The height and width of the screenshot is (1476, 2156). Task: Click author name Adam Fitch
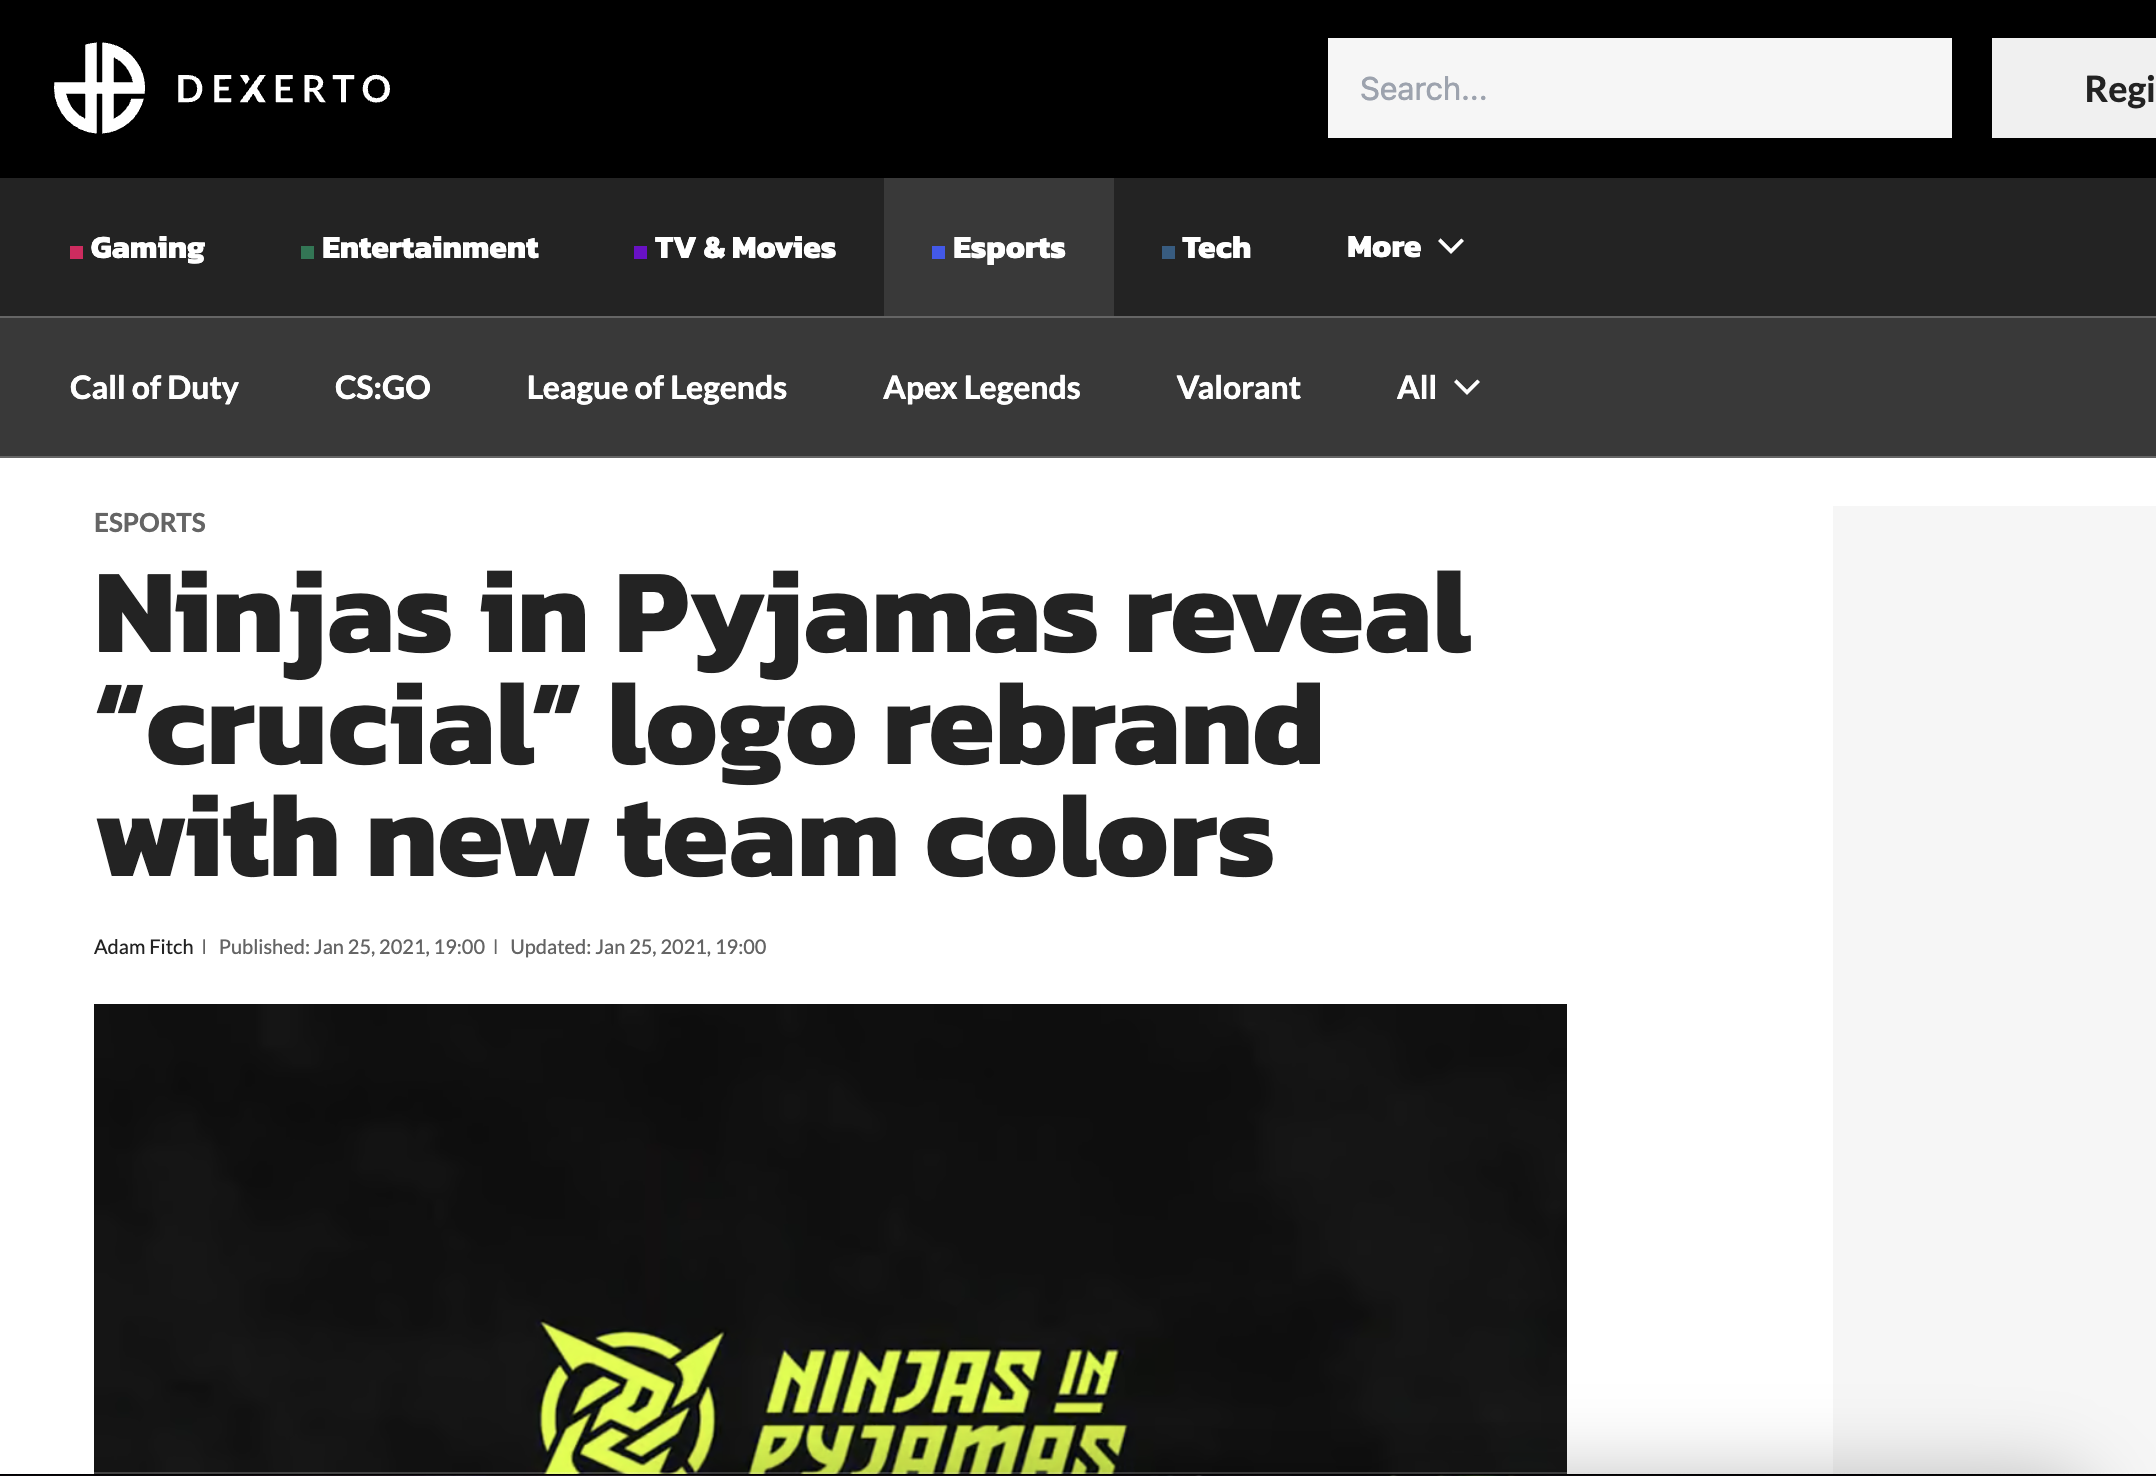[x=143, y=947]
